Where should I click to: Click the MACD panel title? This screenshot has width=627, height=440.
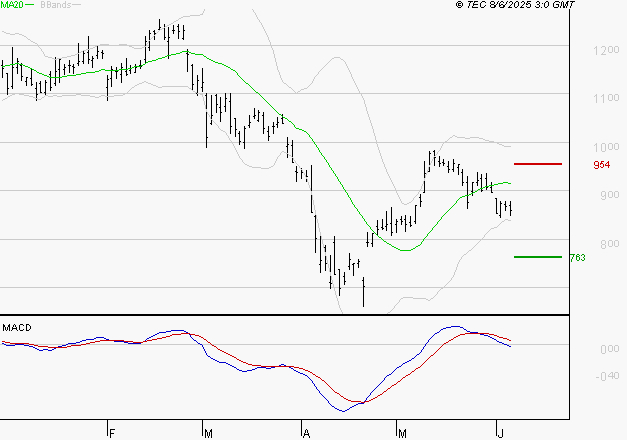[17, 328]
